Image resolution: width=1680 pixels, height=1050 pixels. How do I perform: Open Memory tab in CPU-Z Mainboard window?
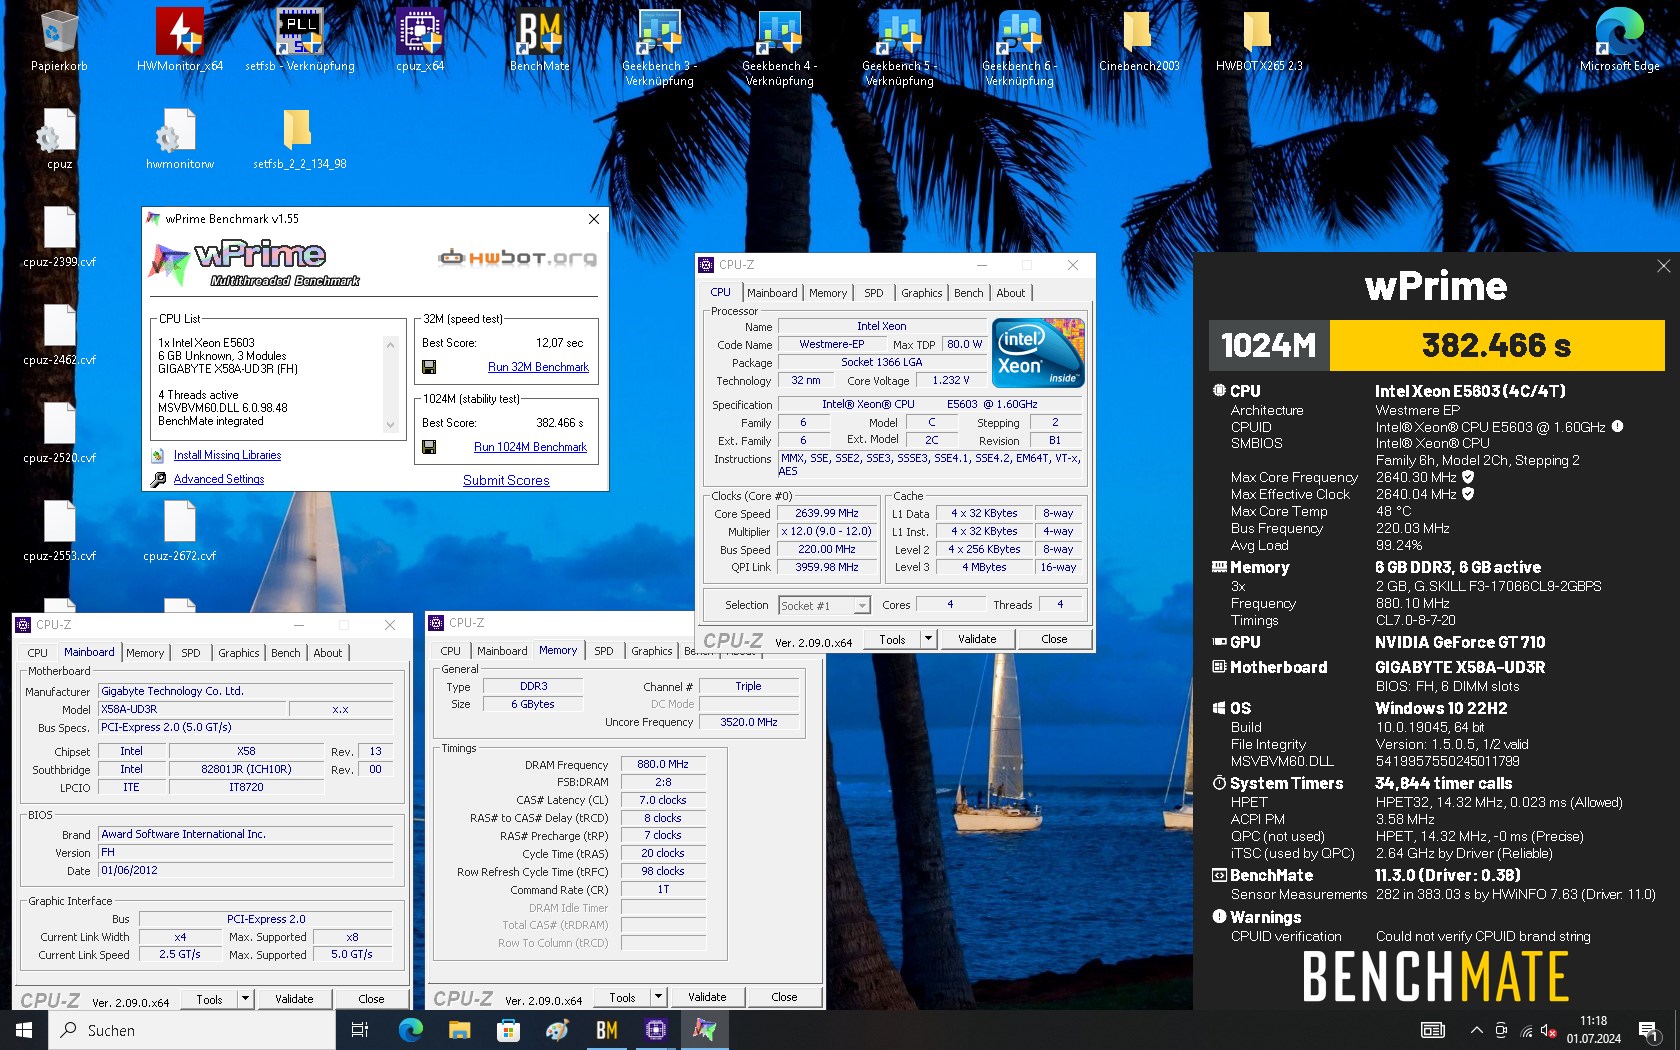[145, 653]
